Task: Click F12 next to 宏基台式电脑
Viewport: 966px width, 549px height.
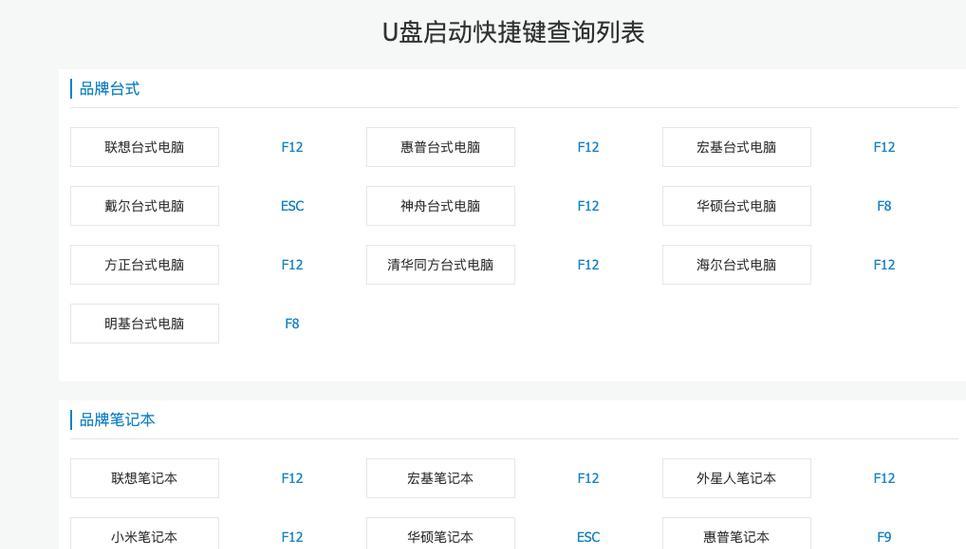Action: 884,147
